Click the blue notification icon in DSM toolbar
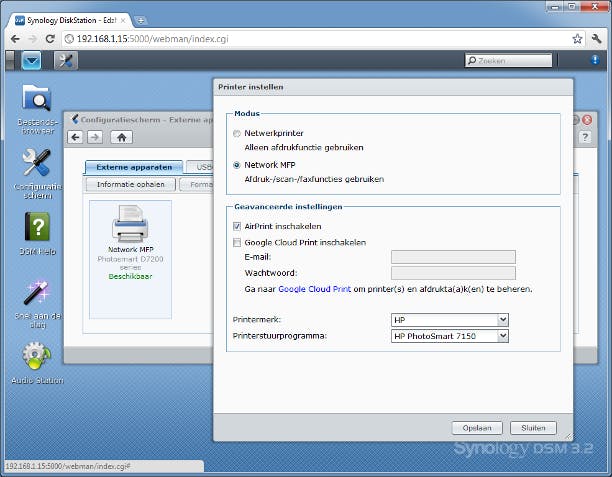This screenshot has width=612, height=477. 595,60
